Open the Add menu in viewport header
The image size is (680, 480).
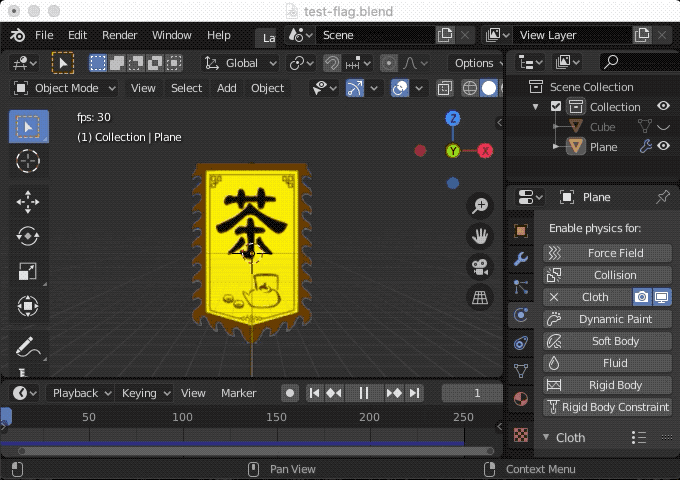coord(227,88)
